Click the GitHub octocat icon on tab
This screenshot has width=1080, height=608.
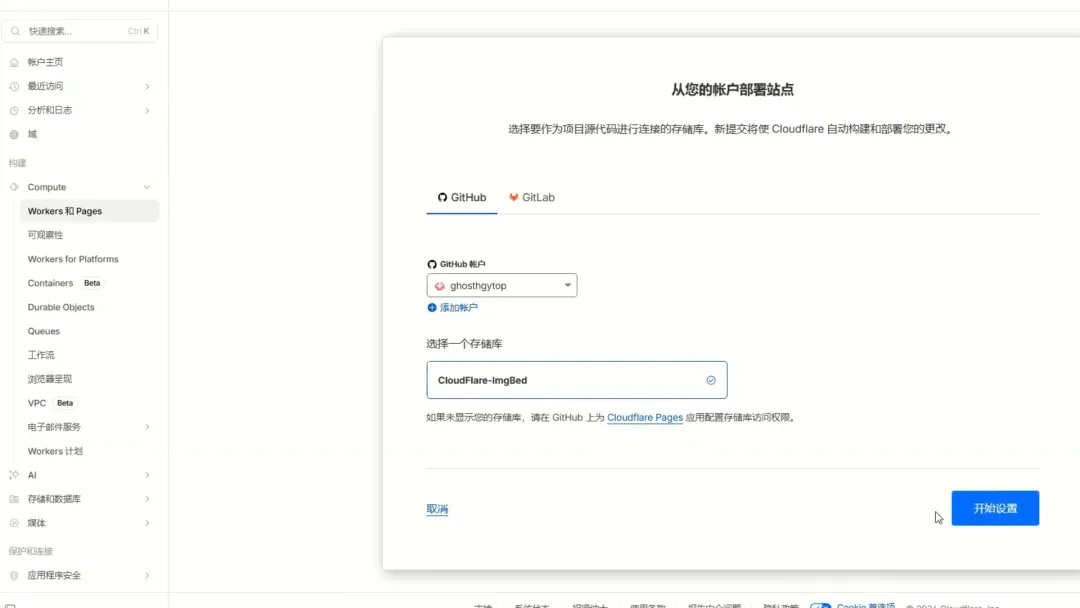pos(441,196)
